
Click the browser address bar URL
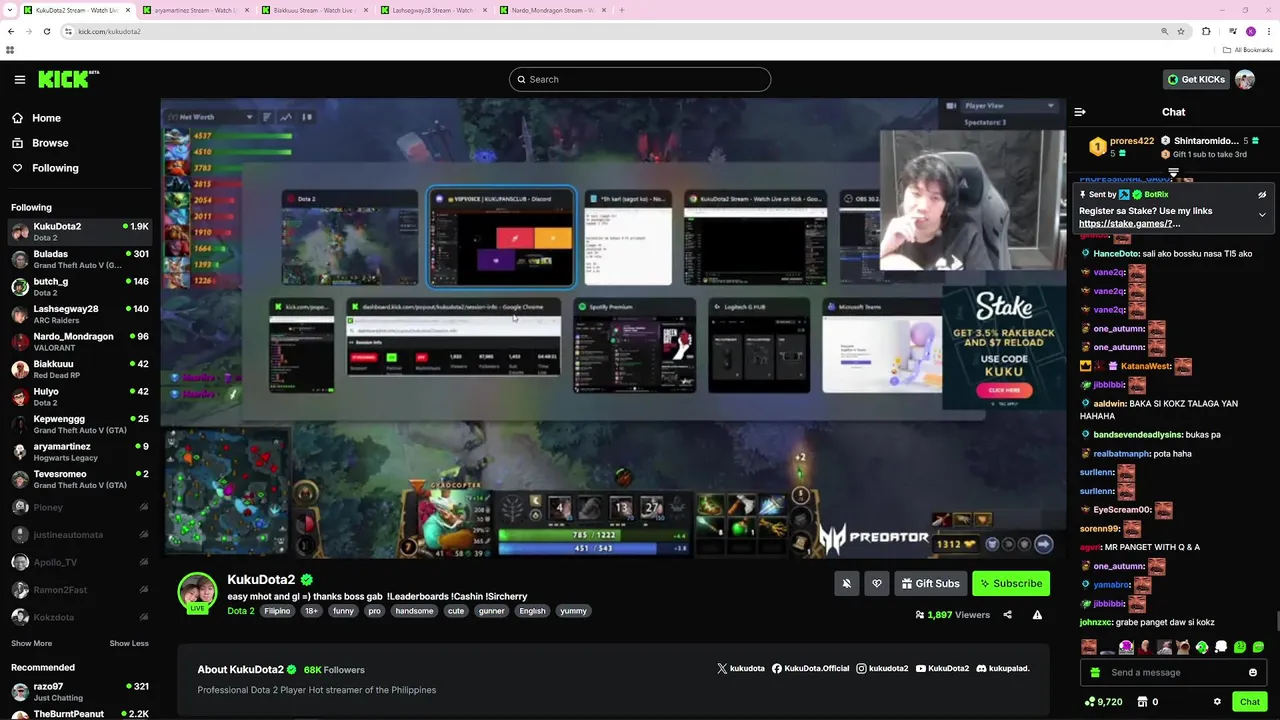click(110, 31)
